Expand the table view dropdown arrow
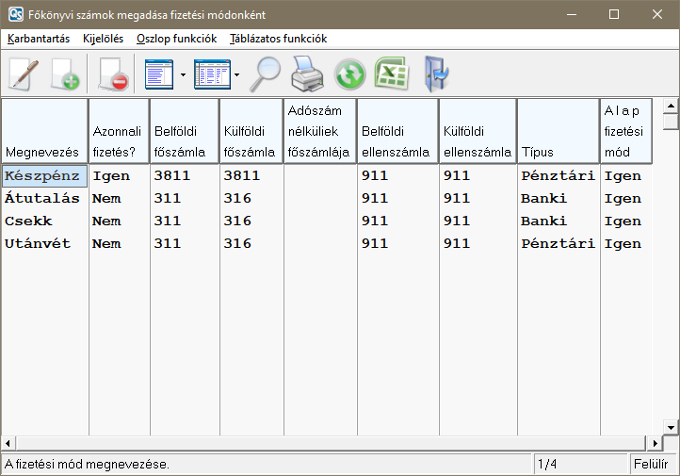Screen dimensions: 680x476 [x=236, y=74]
